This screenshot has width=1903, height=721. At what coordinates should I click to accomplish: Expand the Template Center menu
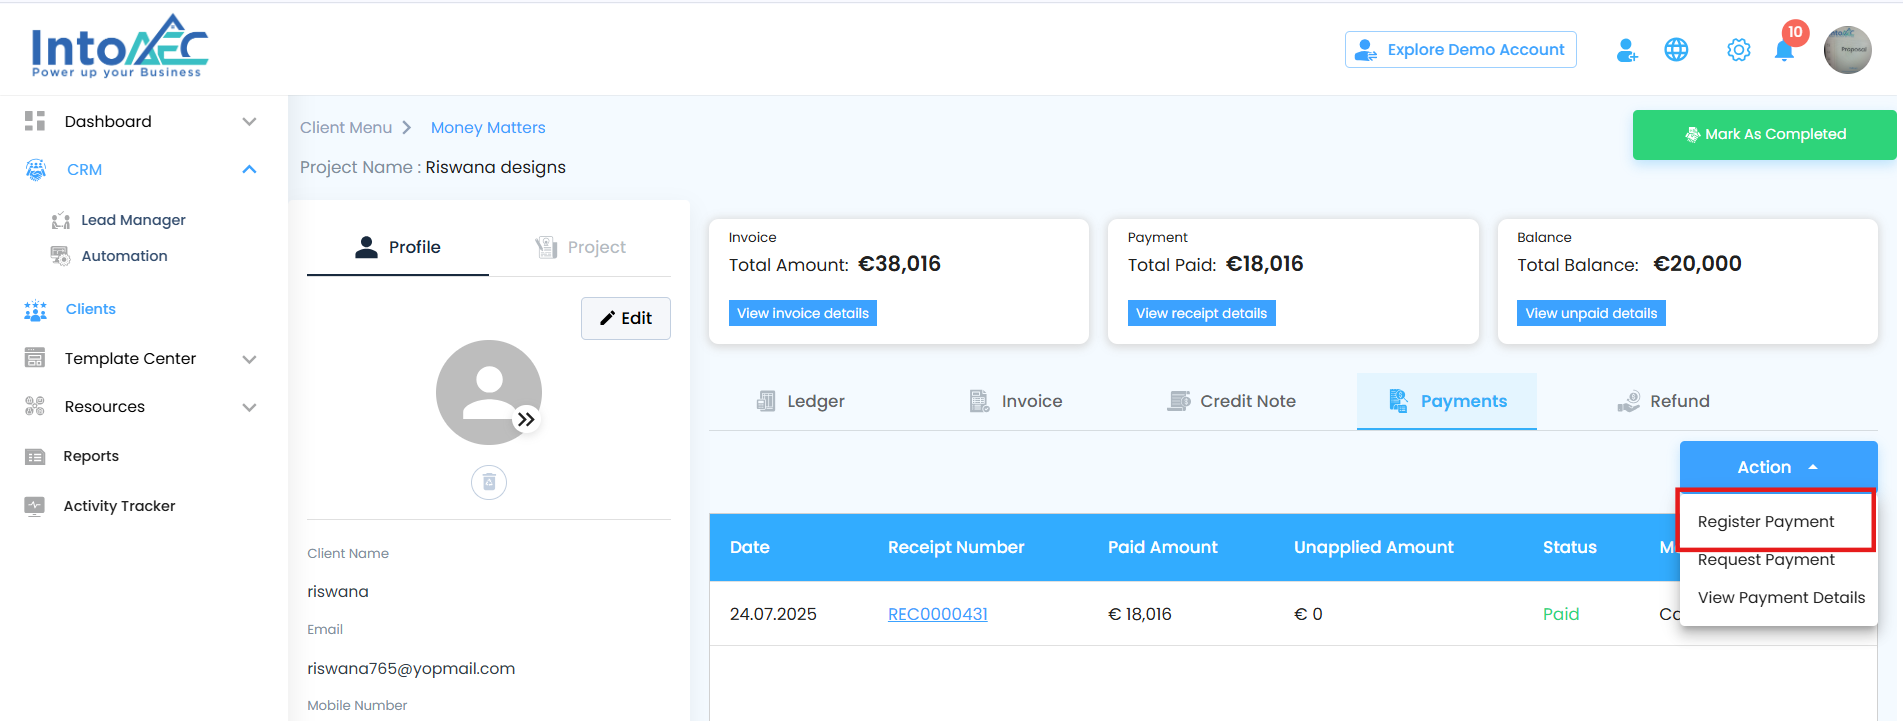249,359
